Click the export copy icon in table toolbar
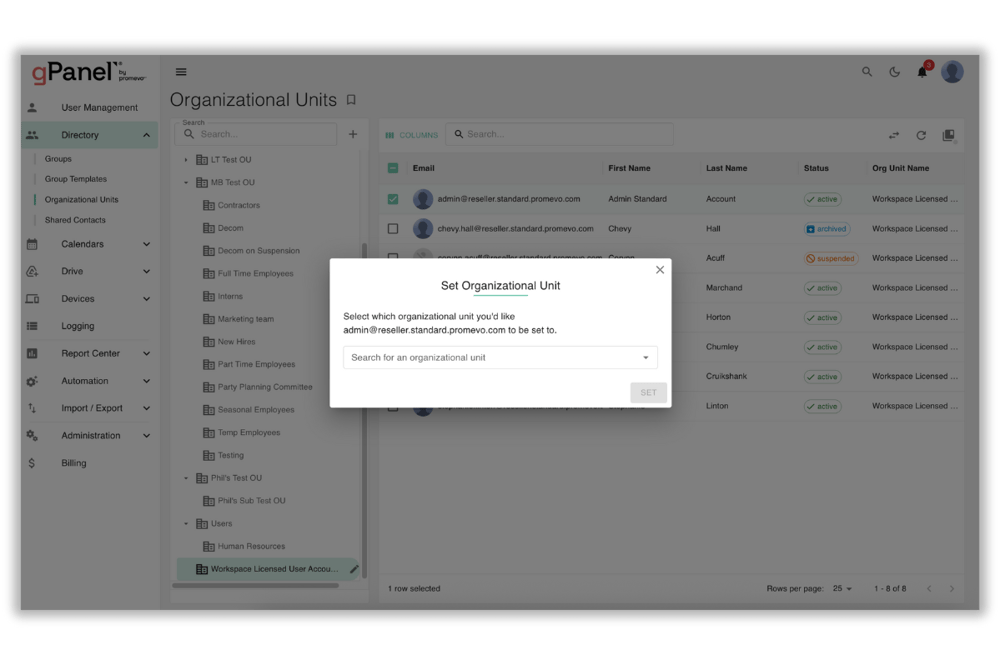The image size is (1000, 665). point(949,135)
